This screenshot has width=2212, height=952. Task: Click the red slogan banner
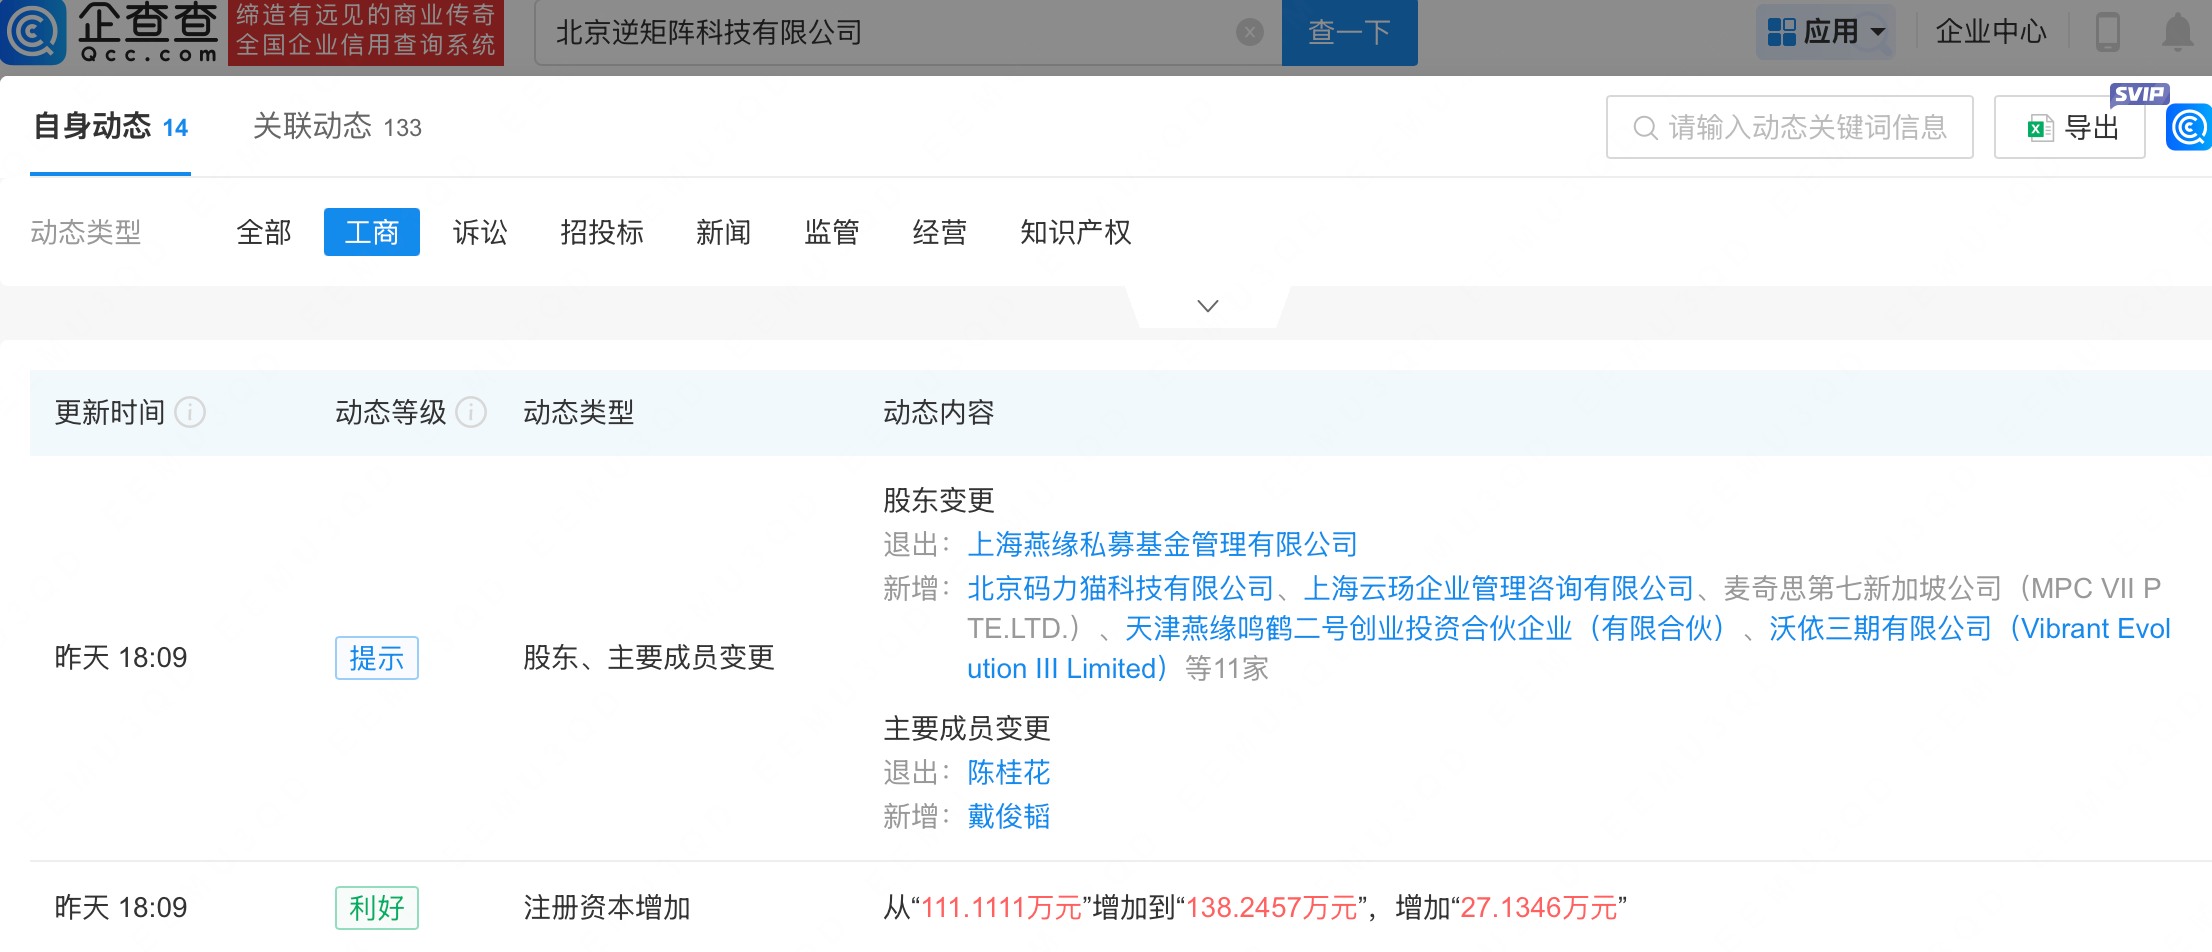[x=366, y=32]
